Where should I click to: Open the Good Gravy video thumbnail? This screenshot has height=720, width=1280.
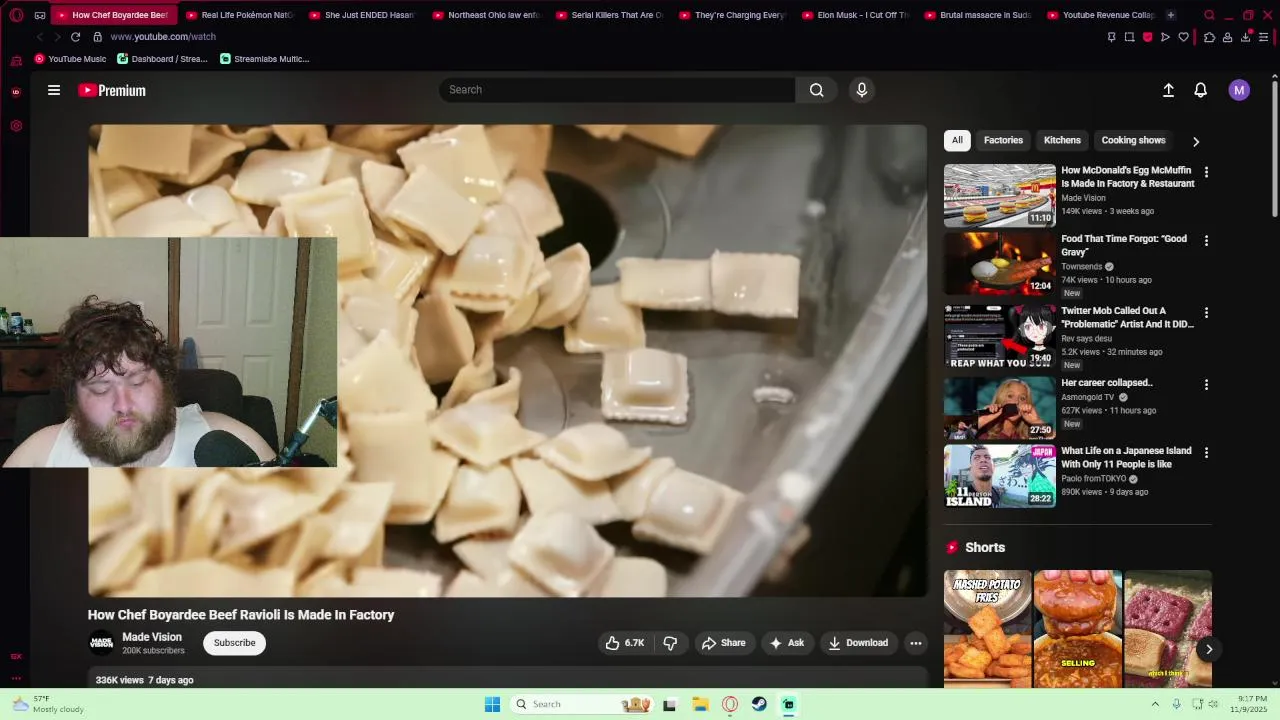pos(999,264)
